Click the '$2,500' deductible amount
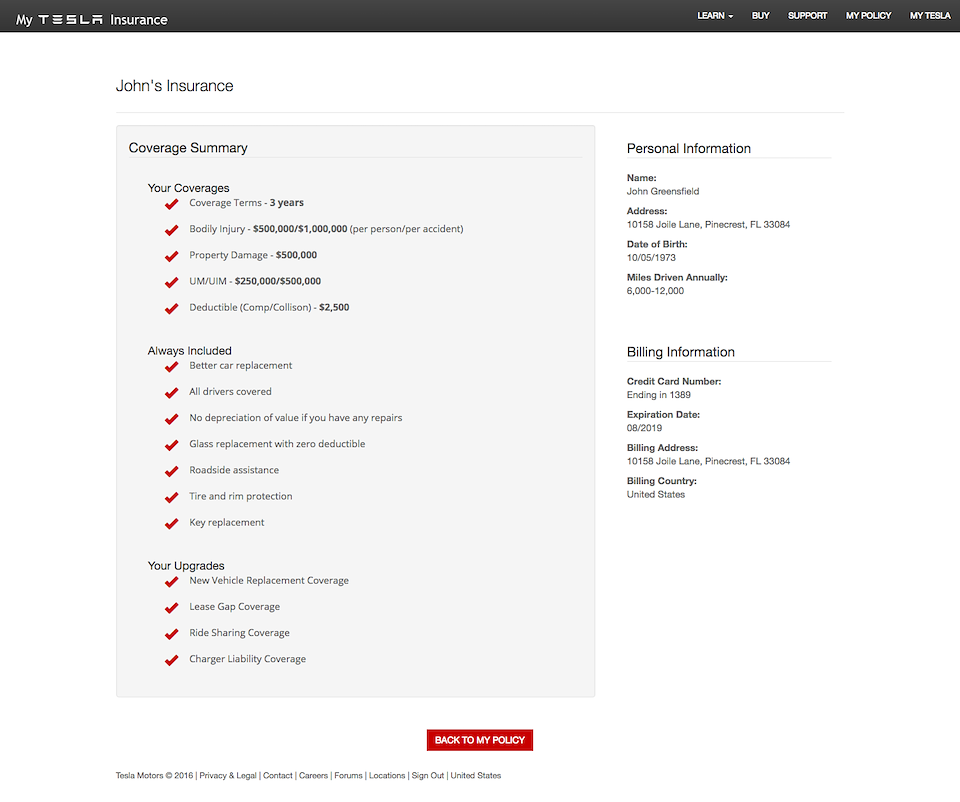960x802 pixels. click(x=334, y=307)
